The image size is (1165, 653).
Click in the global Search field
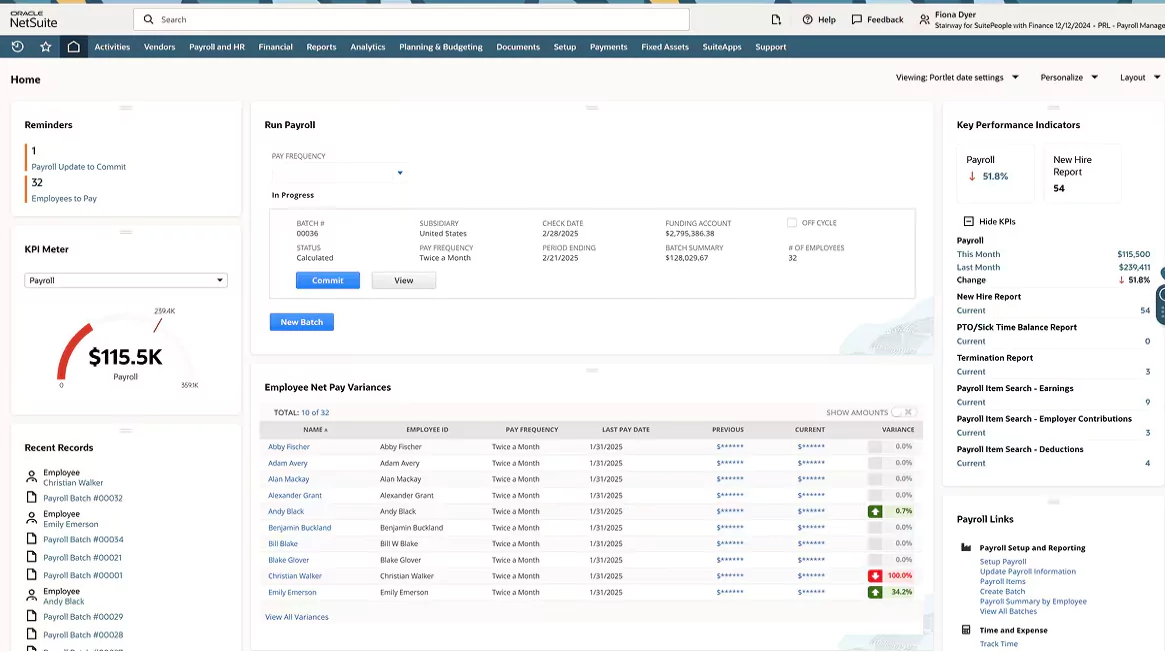[x=400, y=19]
